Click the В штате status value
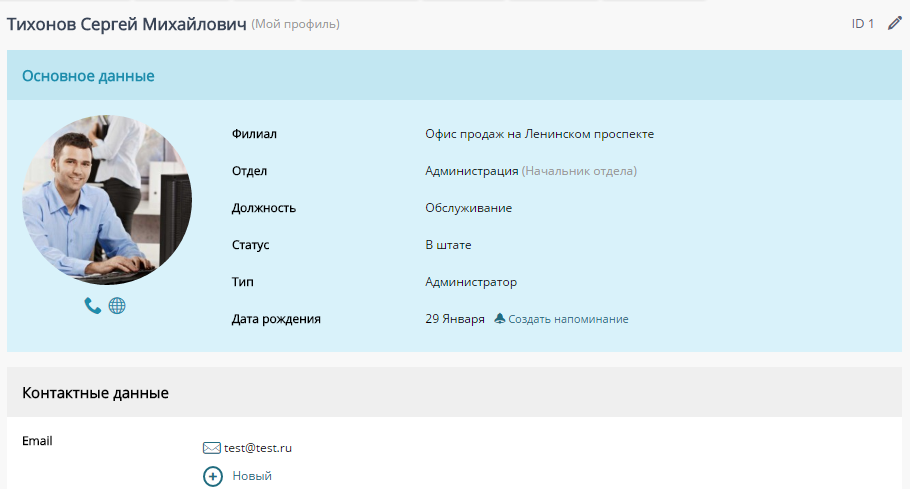The height and width of the screenshot is (489, 910). [x=448, y=245]
